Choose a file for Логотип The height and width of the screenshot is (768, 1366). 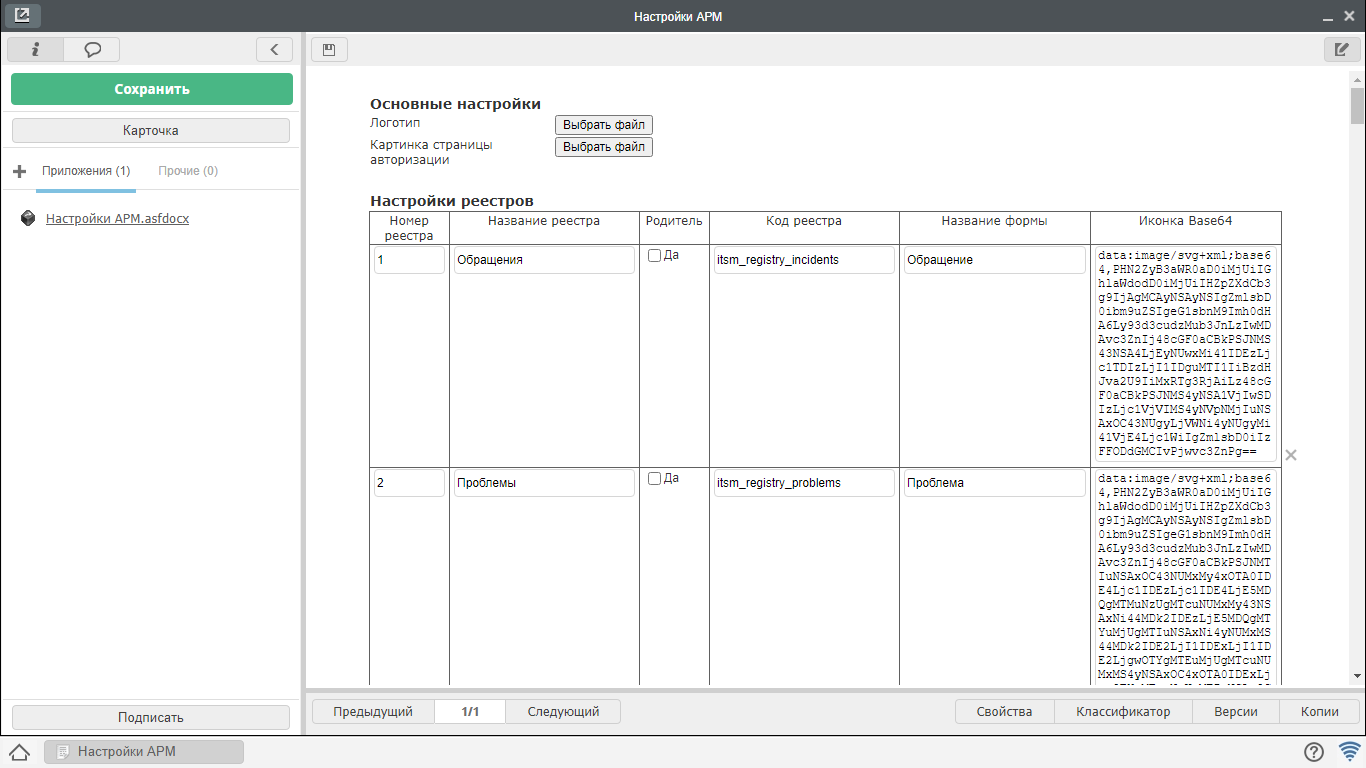pyautogui.click(x=604, y=125)
